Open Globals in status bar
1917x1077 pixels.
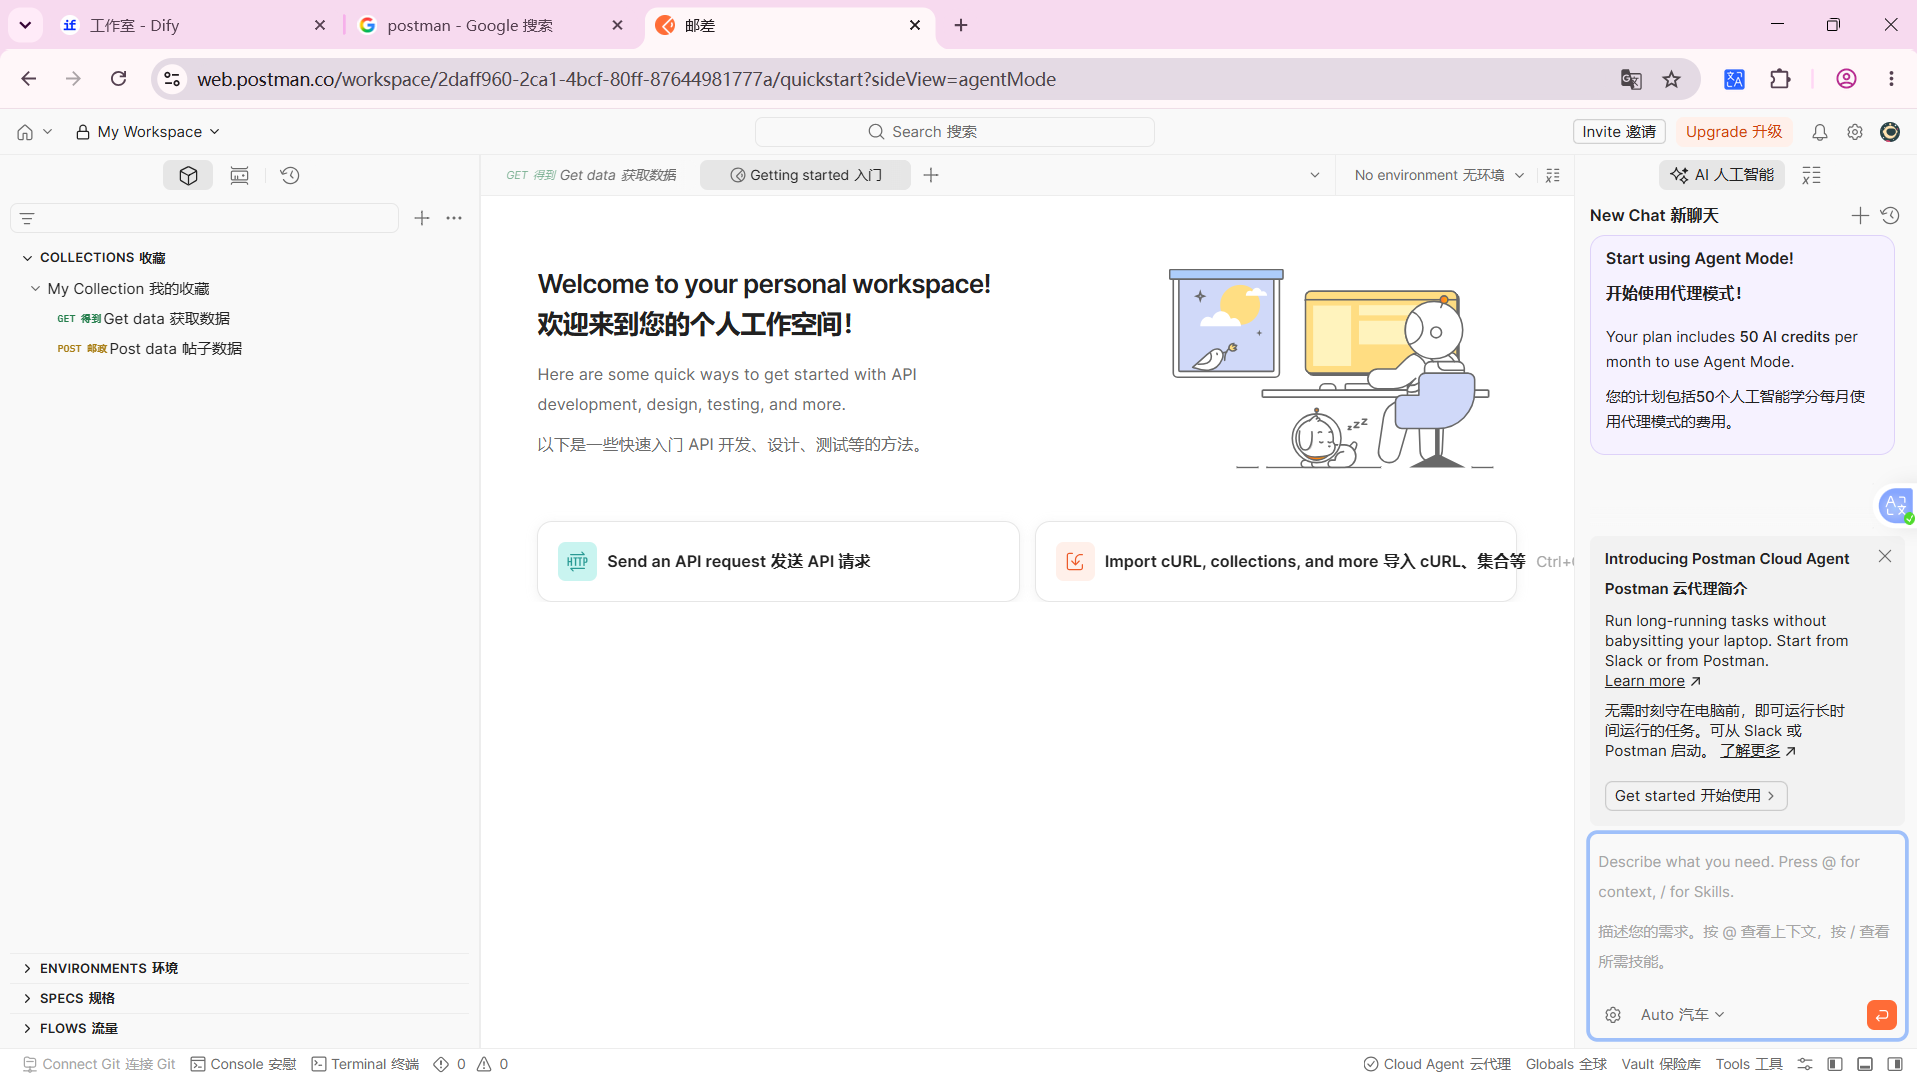(1566, 1064)
